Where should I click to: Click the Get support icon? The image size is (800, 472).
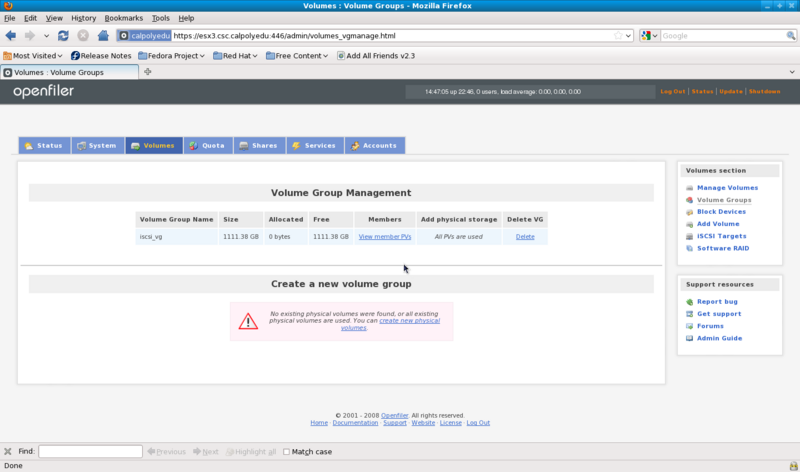tap(689, 314)
